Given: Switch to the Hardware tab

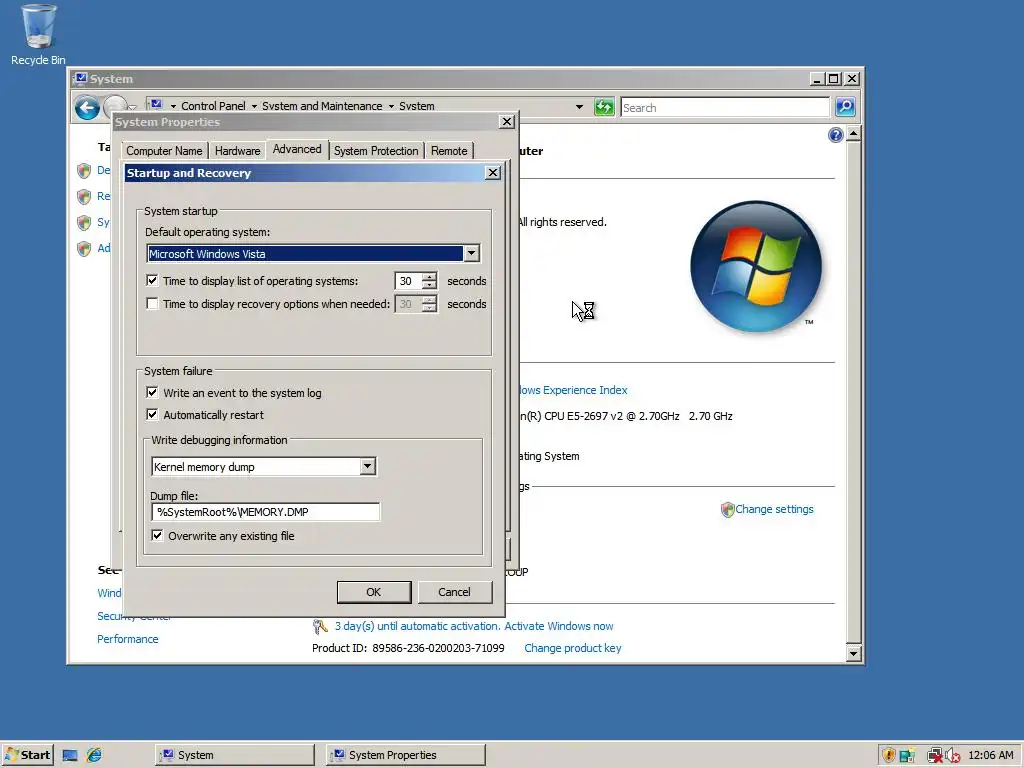Looking at the screenshot, I should (237, 151).
